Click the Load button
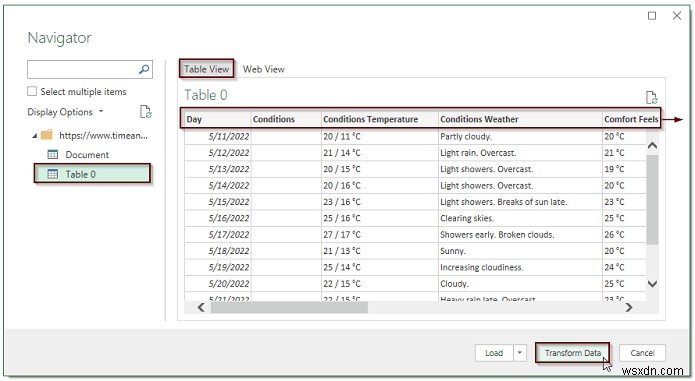The height and width of the screenshot is (381, 695). click(494, 353)
